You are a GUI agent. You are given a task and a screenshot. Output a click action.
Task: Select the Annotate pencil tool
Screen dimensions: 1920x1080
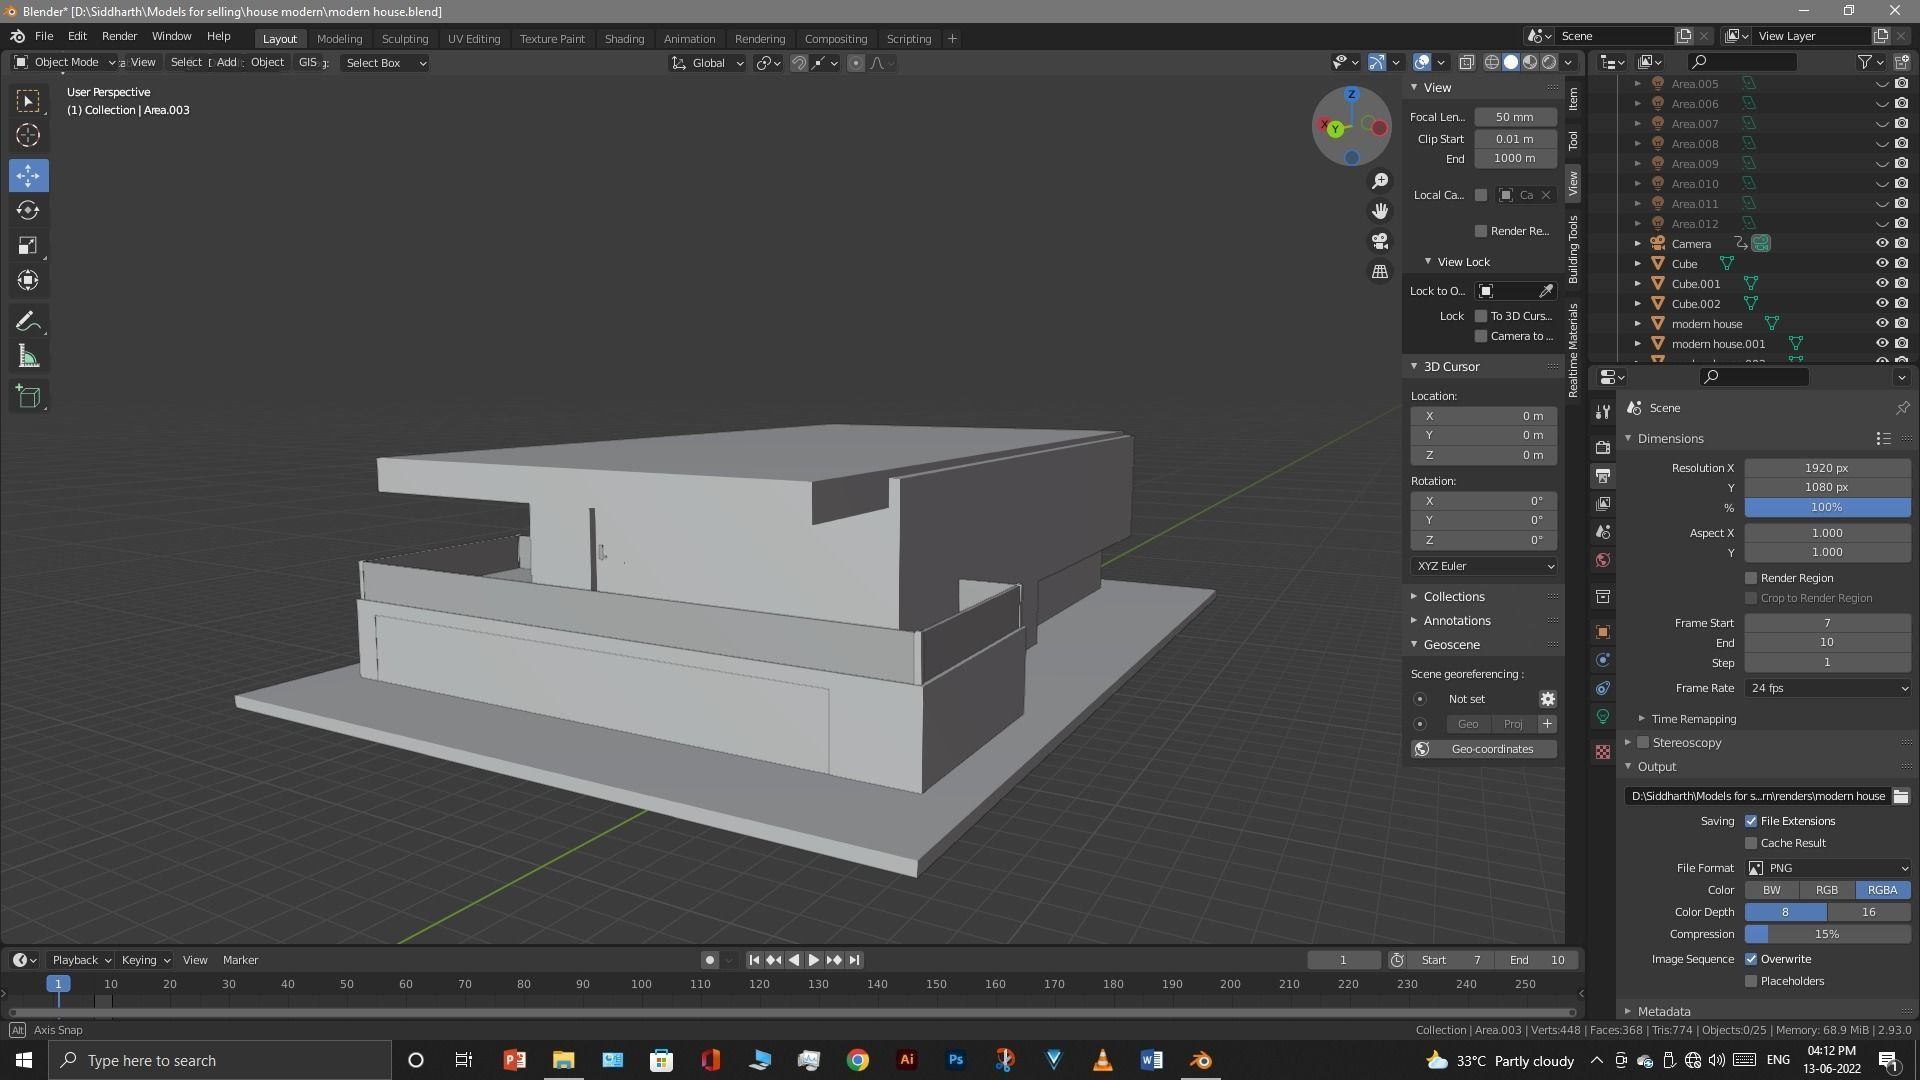(x=28, y=322)
